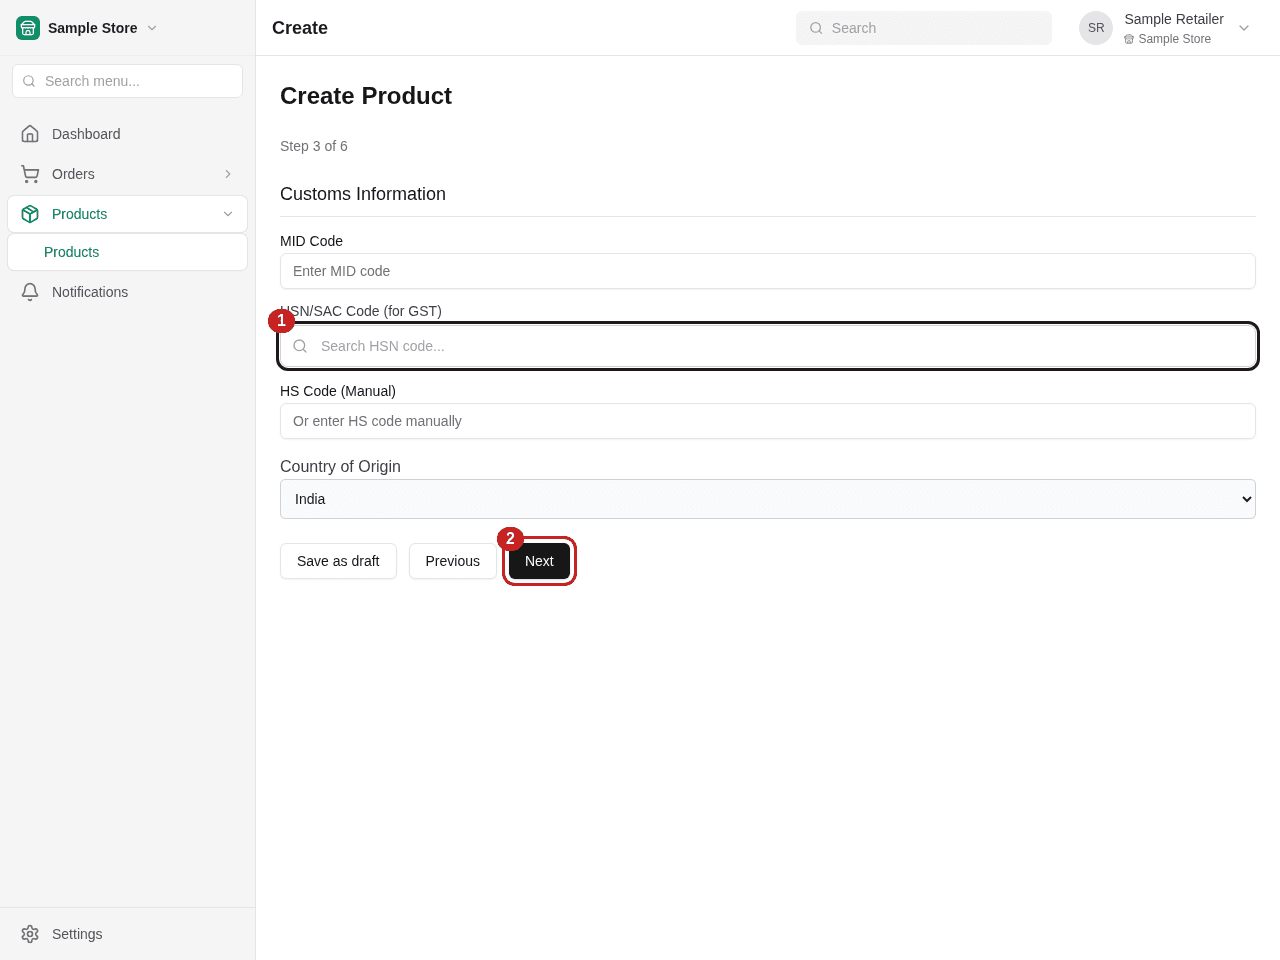
Task: Click the HSN search magnifier icon
Action: tap(300, 346)
